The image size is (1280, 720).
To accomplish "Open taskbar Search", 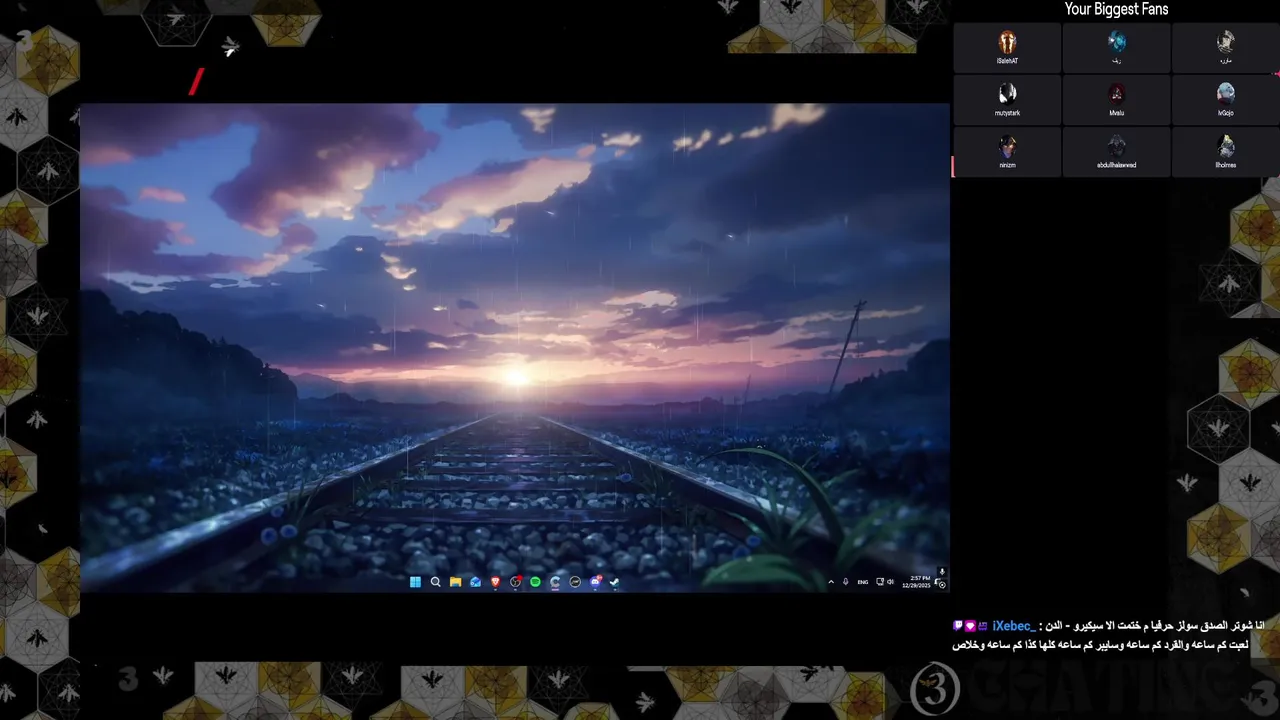I will pos(435,582).
